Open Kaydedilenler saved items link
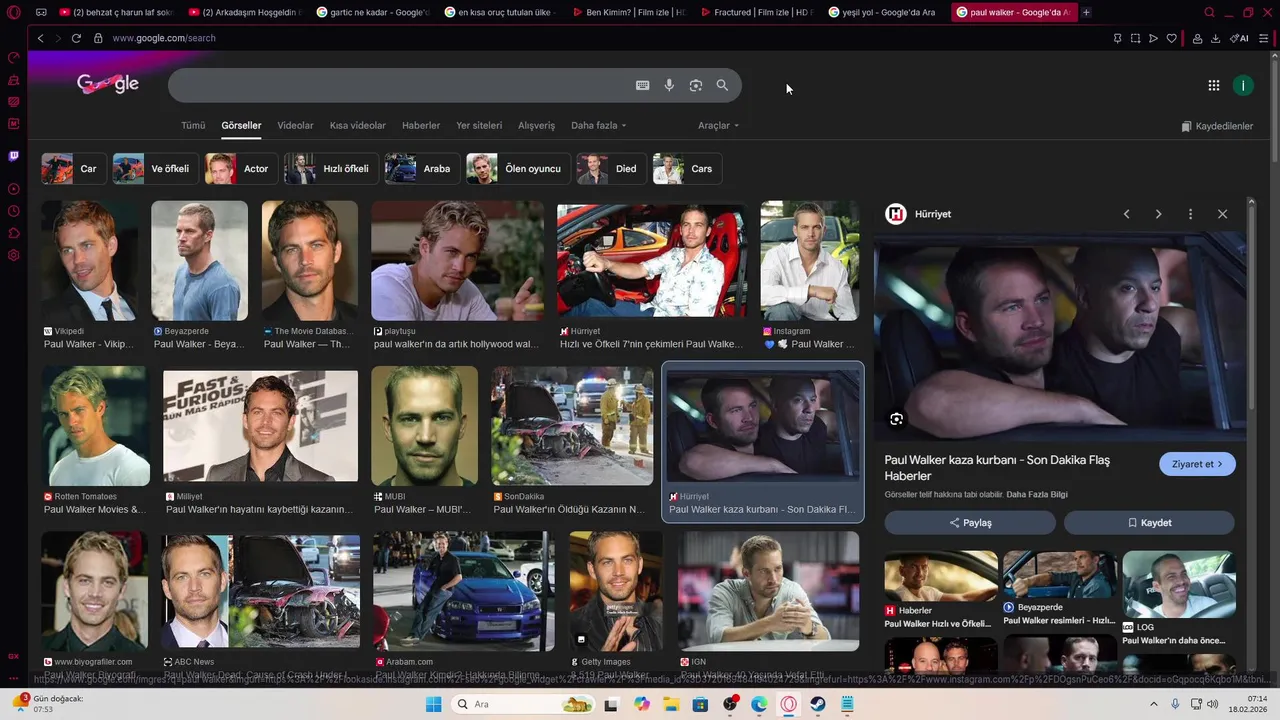 (x=1217, y=126)
